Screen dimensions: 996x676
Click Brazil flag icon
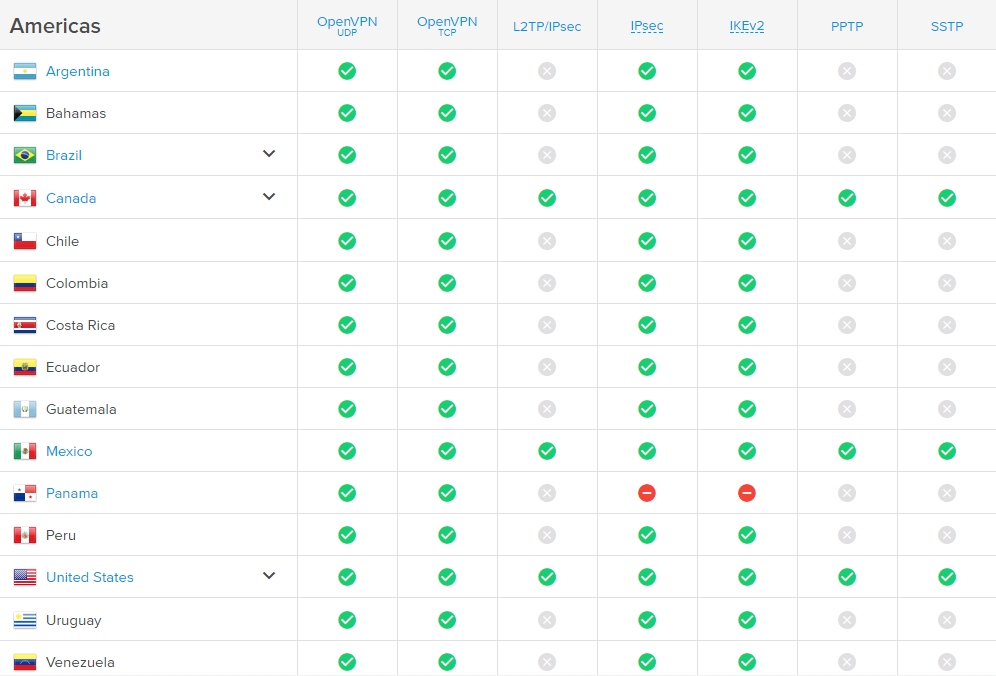pos(25,155)
